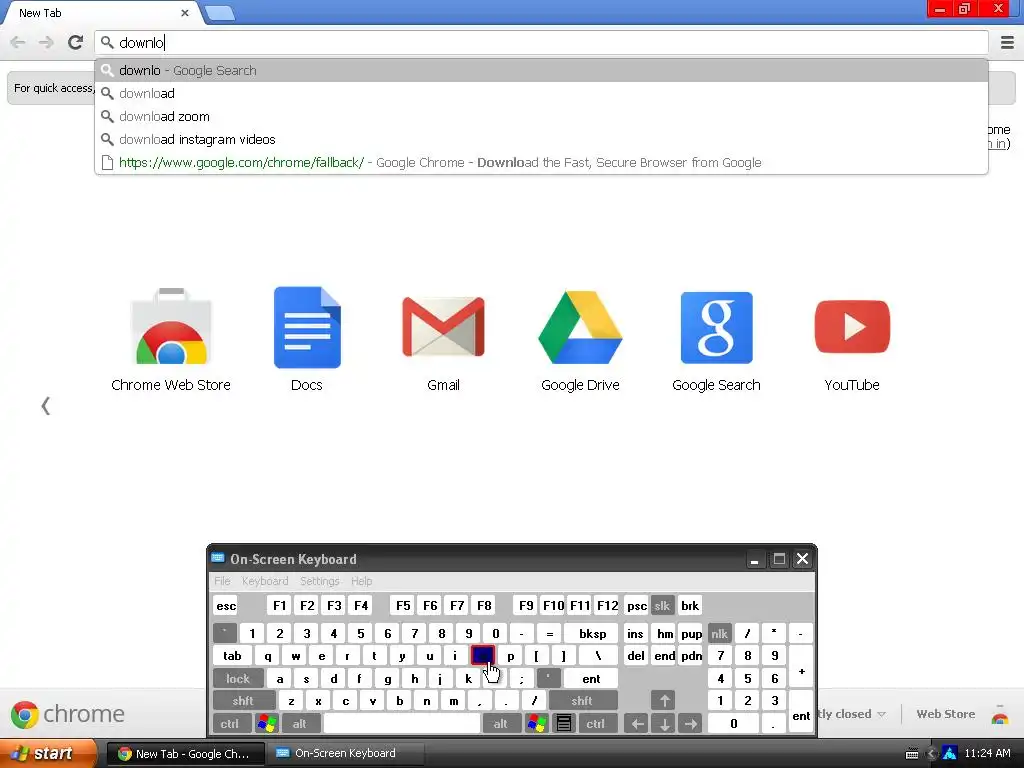
Task: Open the YouTube app icon
Action: point(852,327)
